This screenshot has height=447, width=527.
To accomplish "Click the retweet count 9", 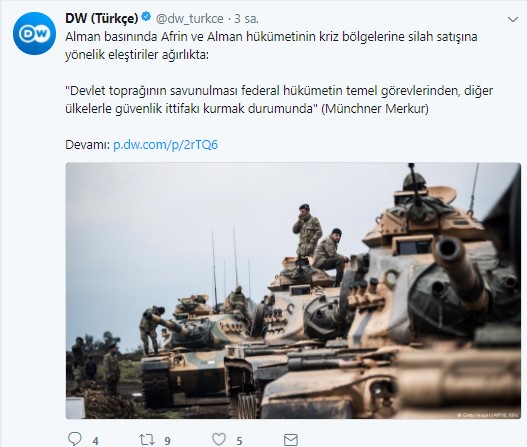I will coord(167,441).
